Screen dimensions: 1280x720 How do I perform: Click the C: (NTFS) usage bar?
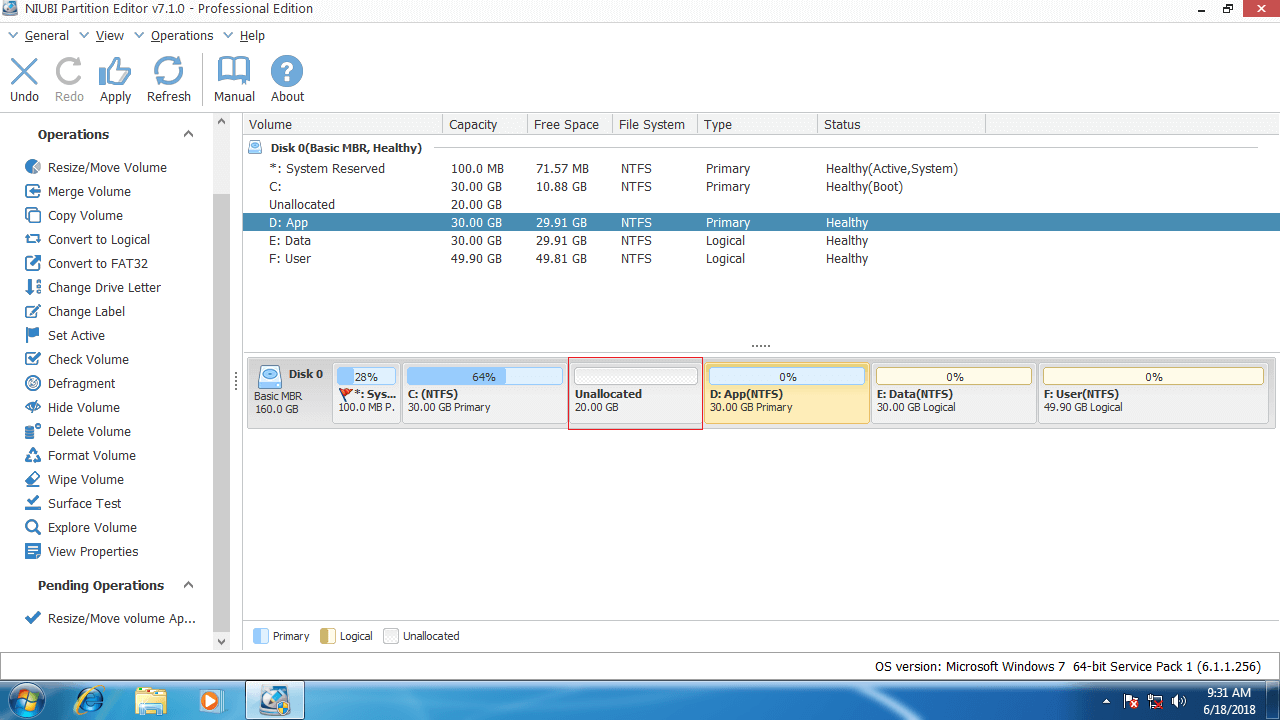point(484,376)
